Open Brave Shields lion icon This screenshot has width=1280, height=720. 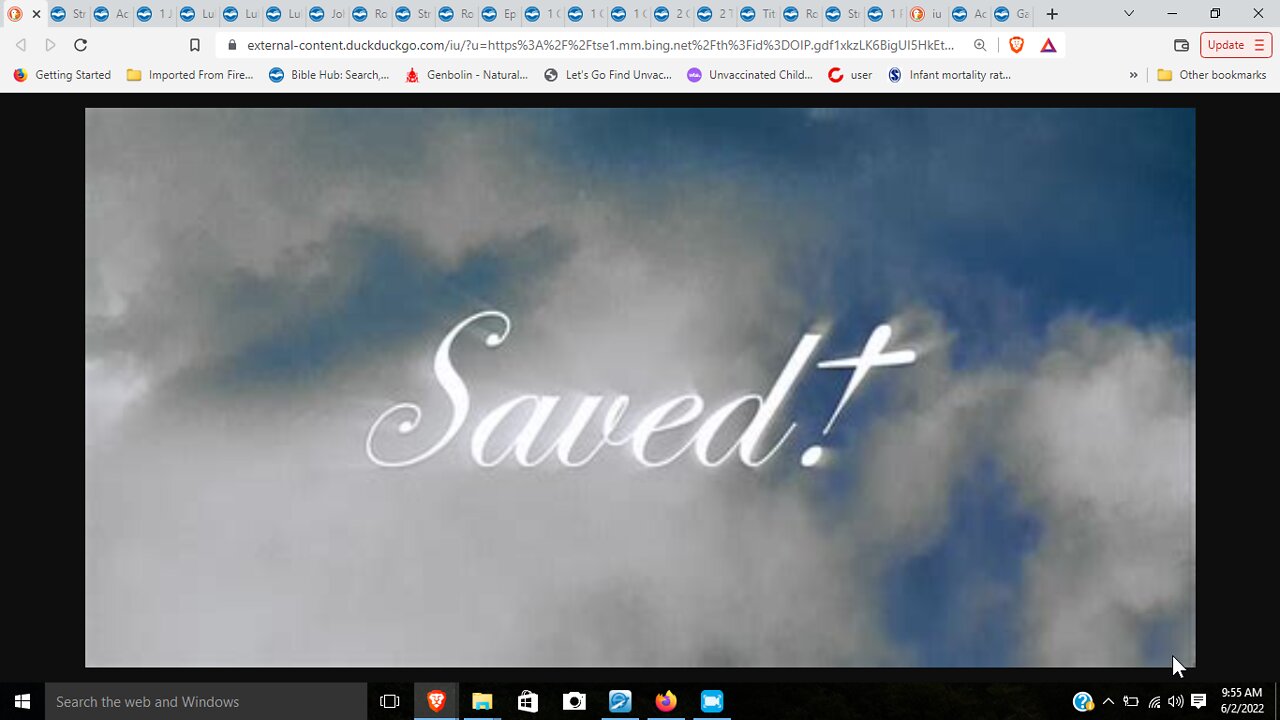pyautogui.click(x=1017, y=45)
